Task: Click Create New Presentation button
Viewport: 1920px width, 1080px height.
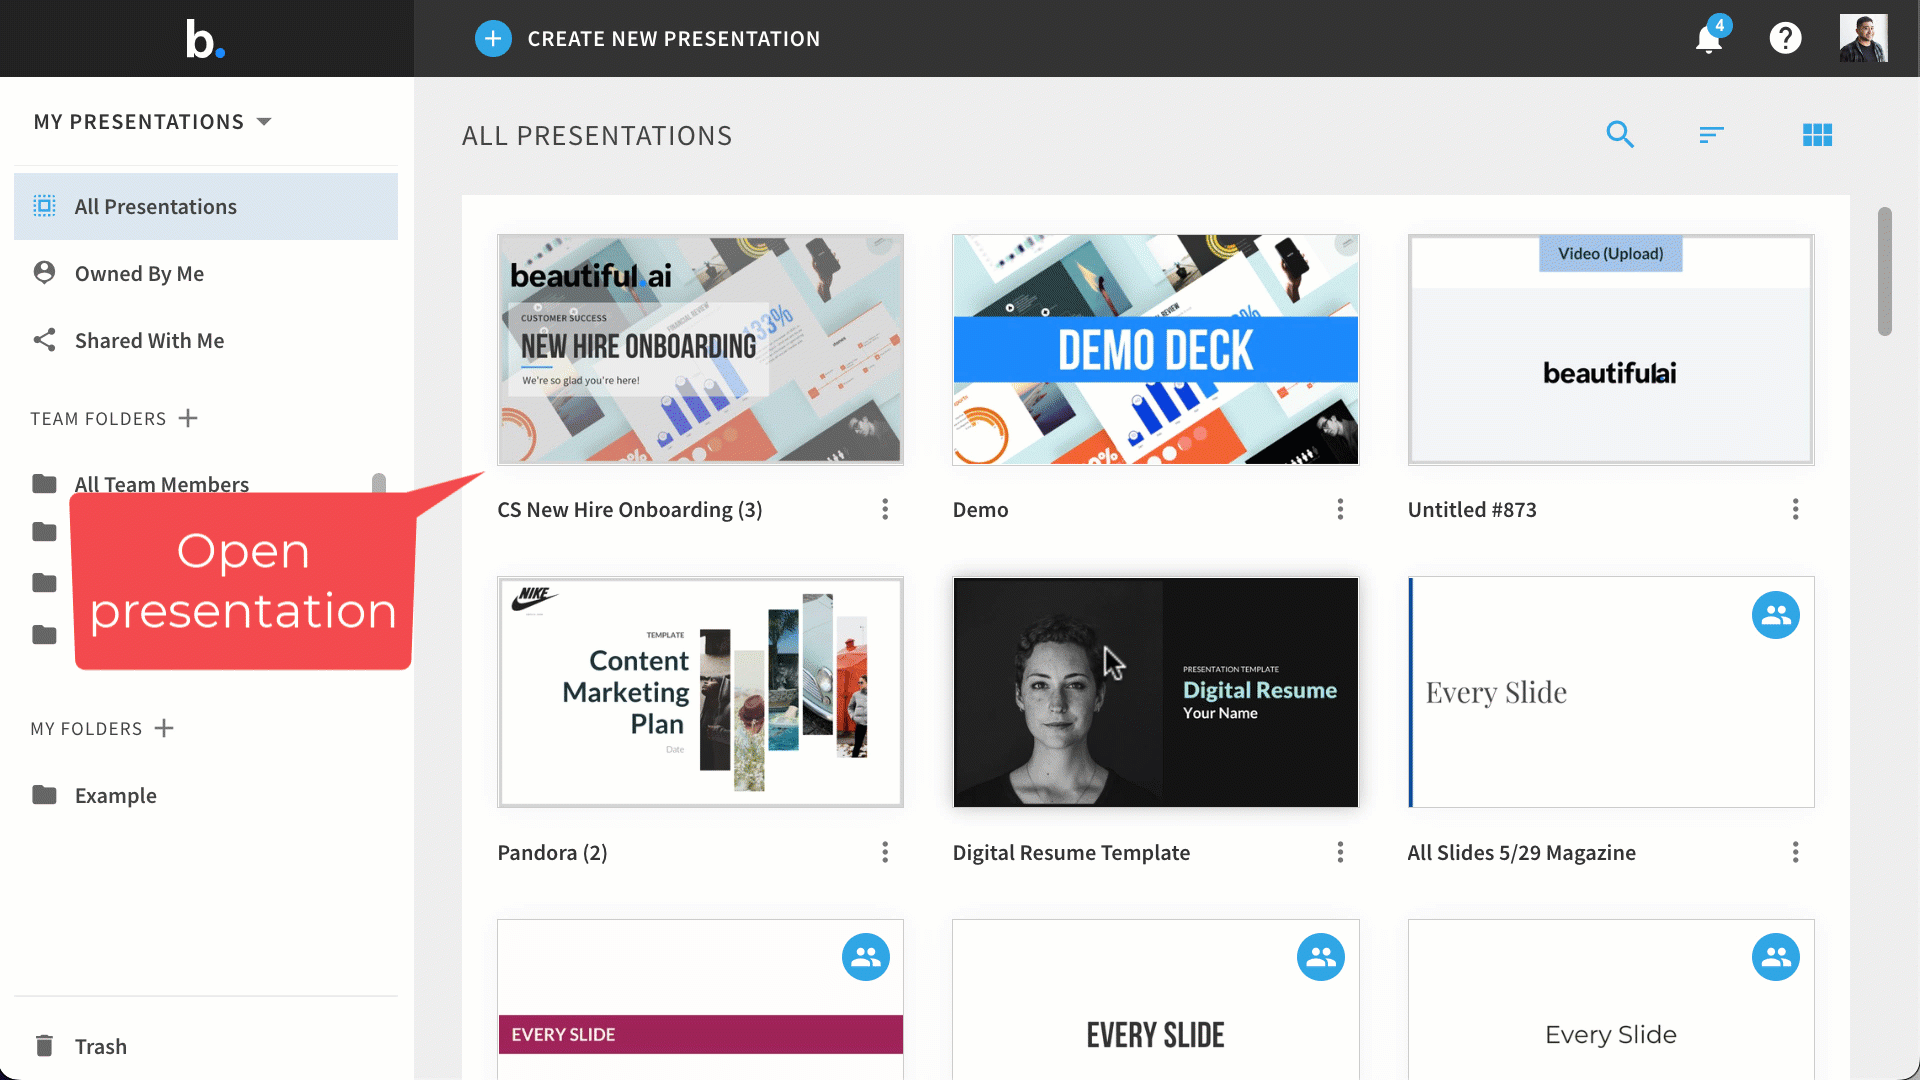Action: 647,39
